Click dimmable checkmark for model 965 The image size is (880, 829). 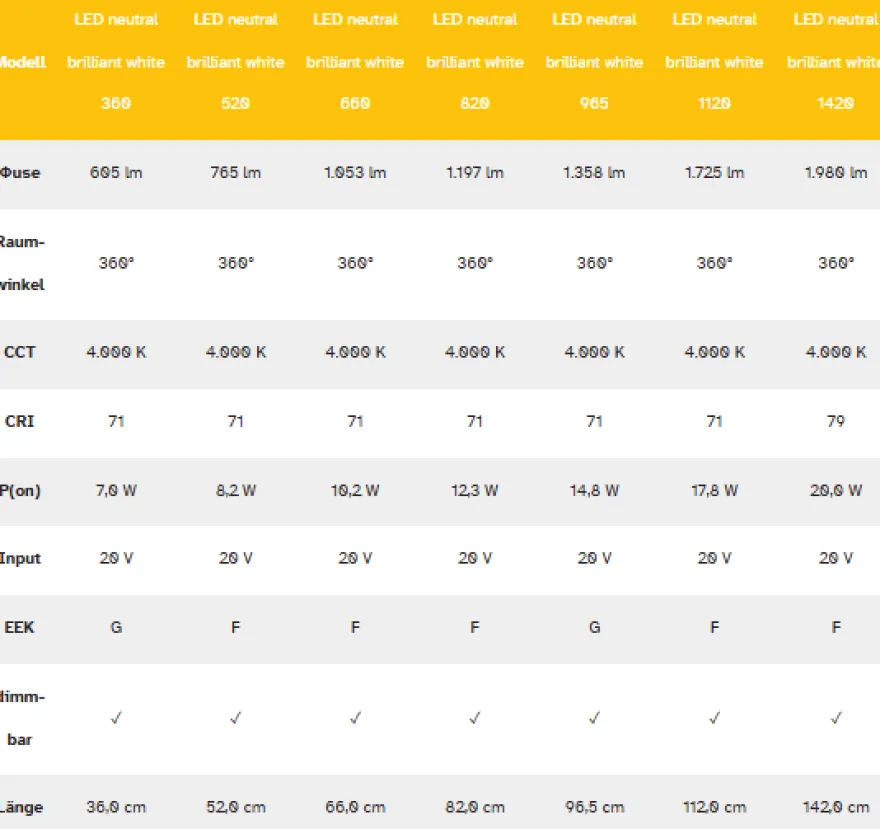click(x=594, y=718)
